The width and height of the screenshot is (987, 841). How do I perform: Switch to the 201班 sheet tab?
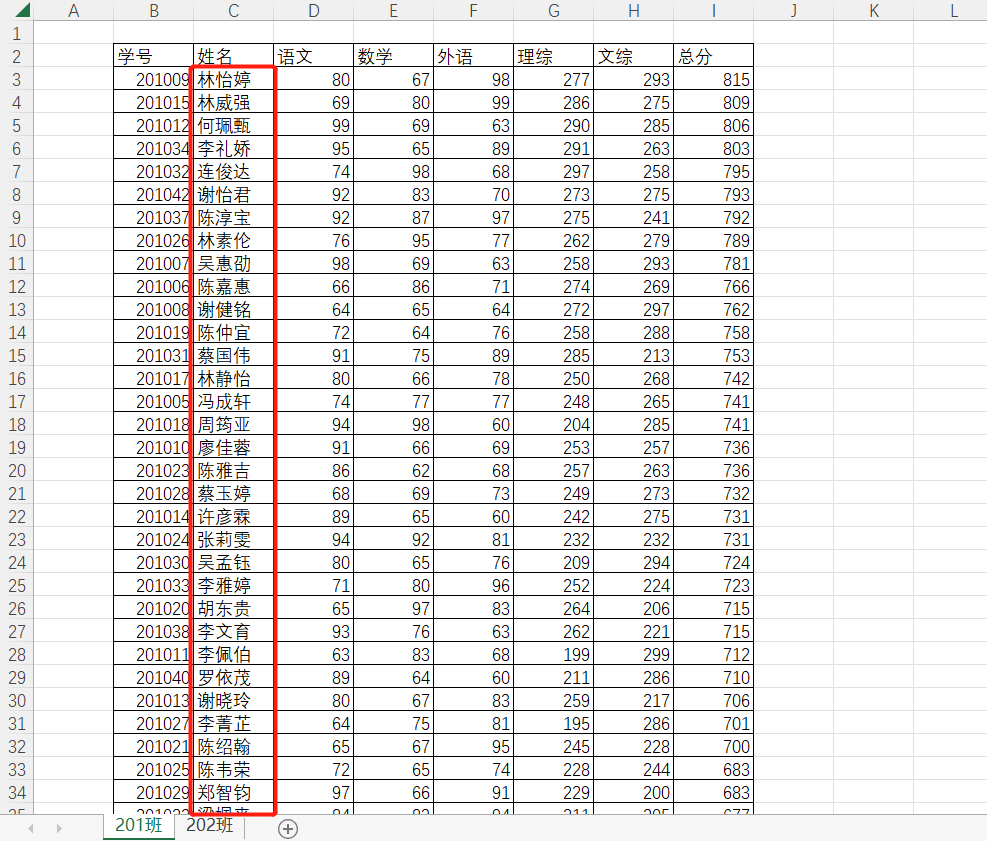tap(138, 827)
